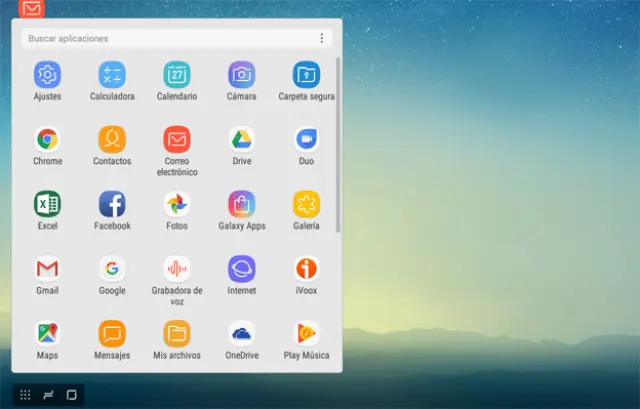
Task: Open Correo electrónico app
Action: point(177,139)
